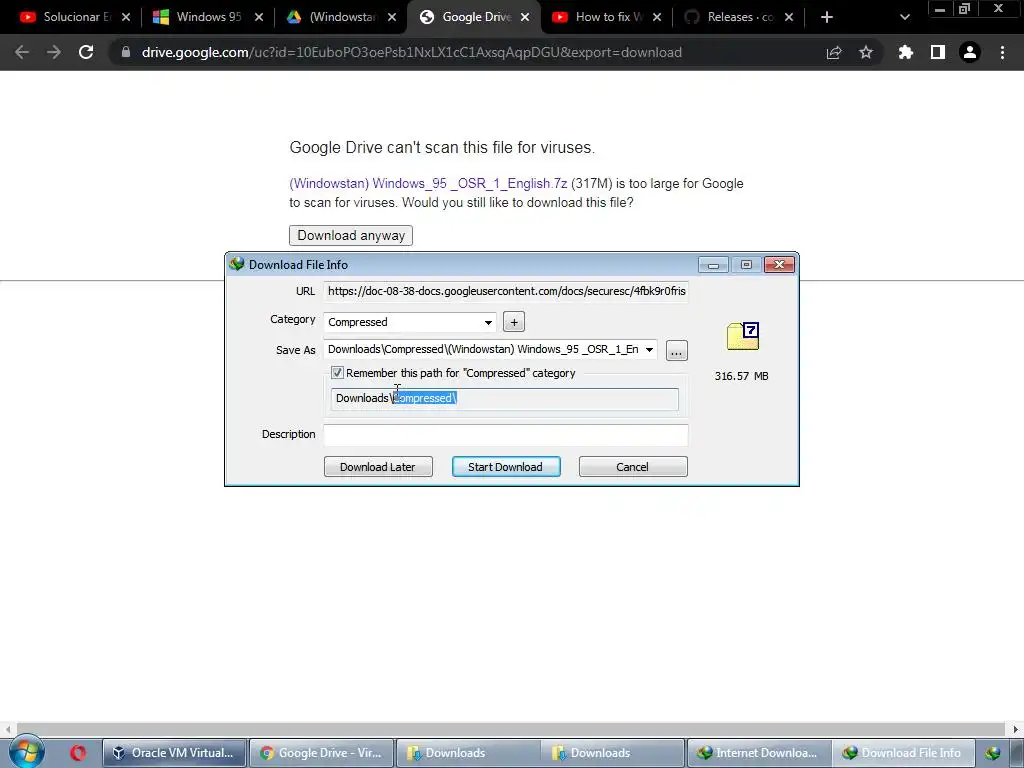Click the Description text field

(506, 435)
